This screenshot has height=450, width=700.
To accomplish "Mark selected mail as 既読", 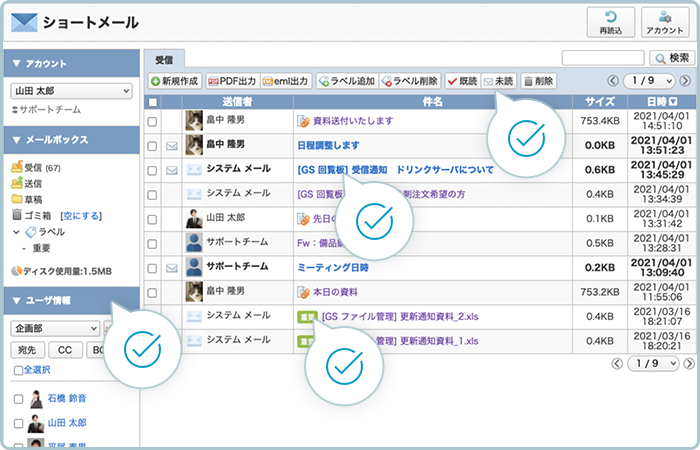I will [462, 81].
